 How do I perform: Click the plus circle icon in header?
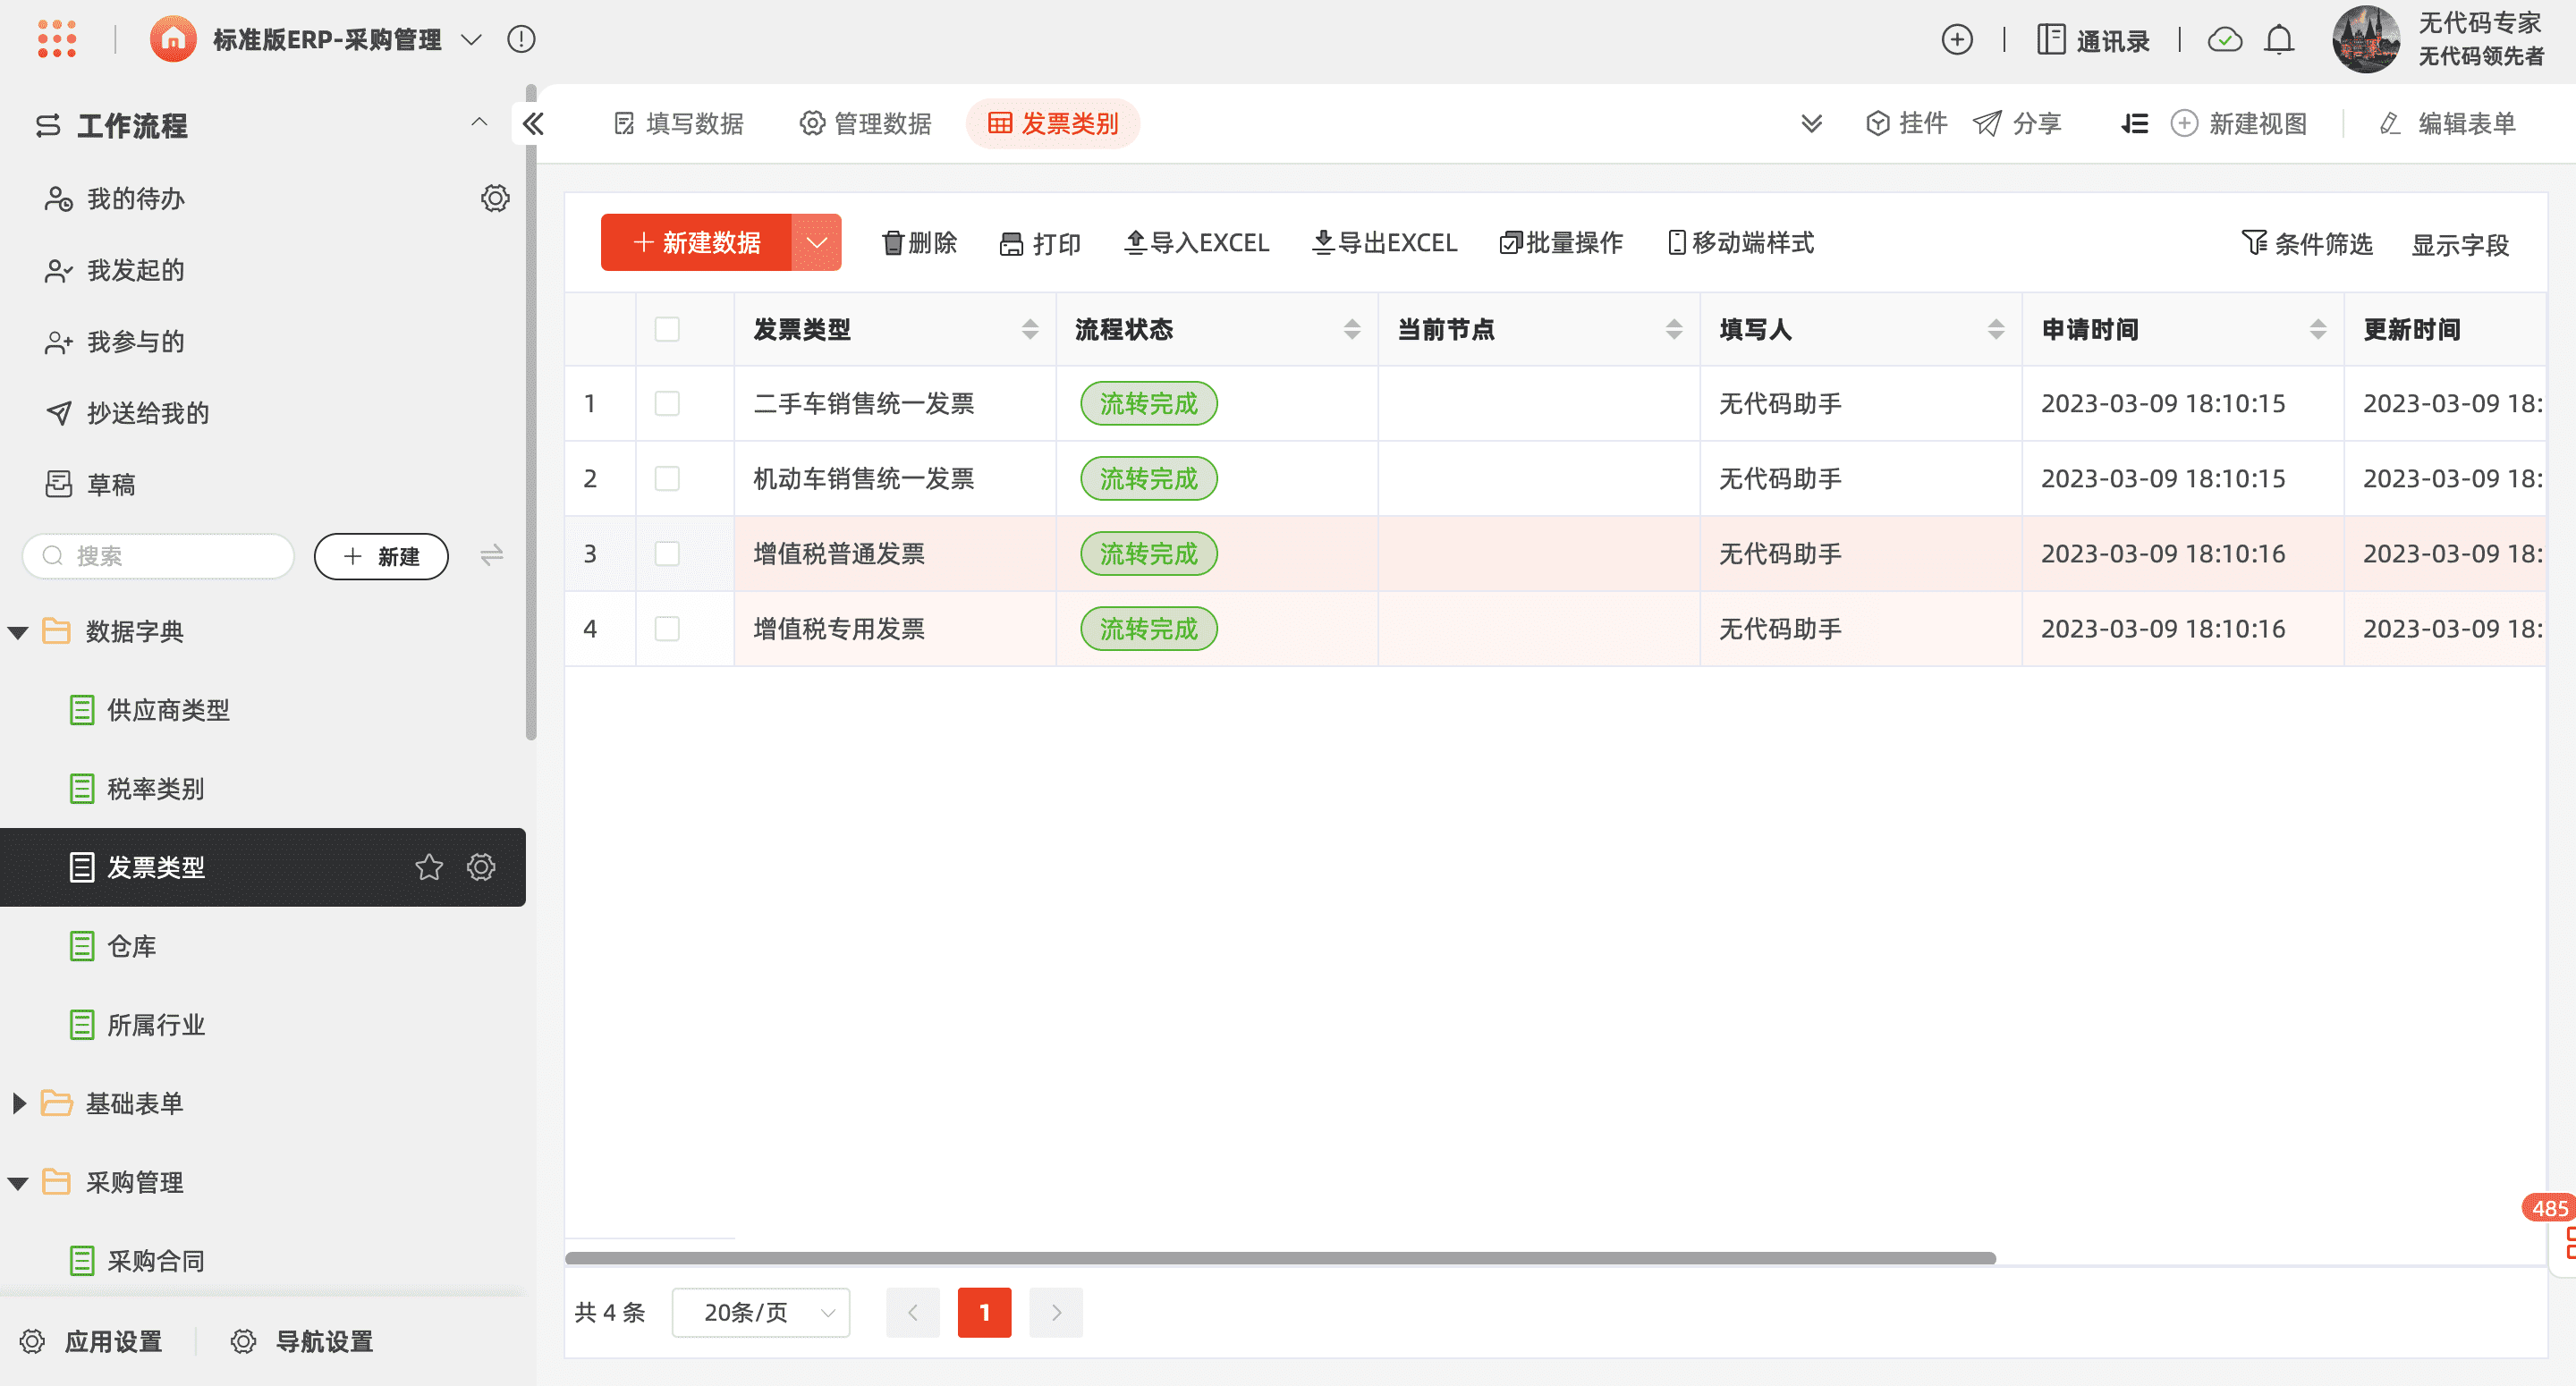point(1957,40)
